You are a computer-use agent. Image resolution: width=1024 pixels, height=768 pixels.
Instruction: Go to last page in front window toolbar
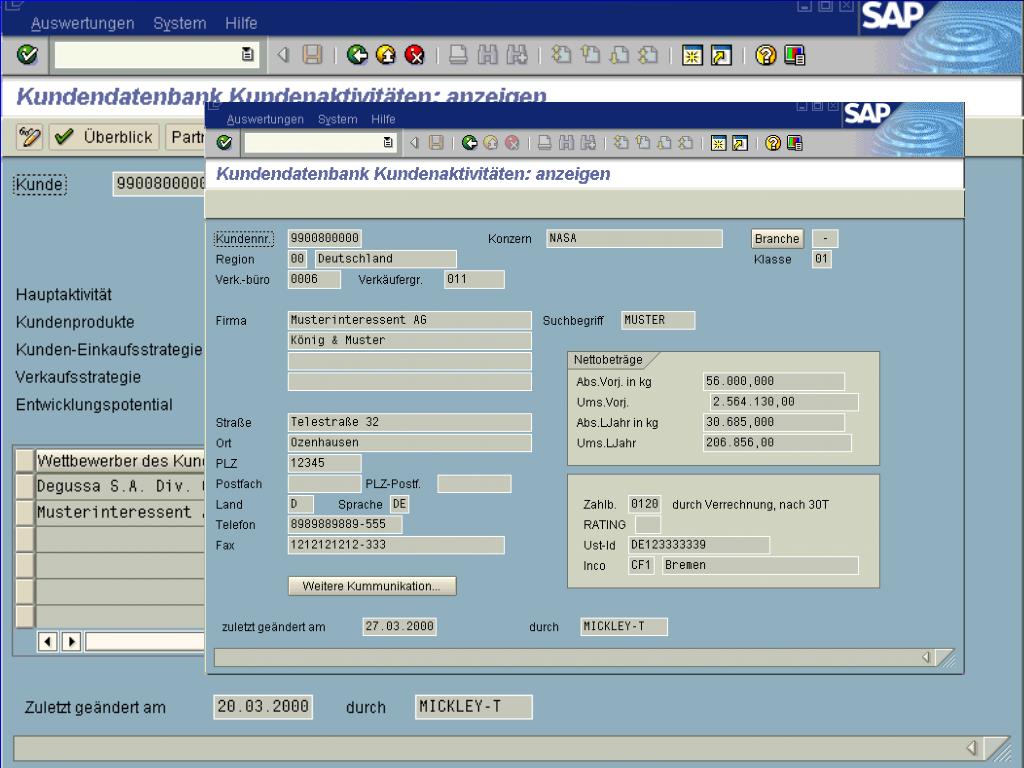686,142
